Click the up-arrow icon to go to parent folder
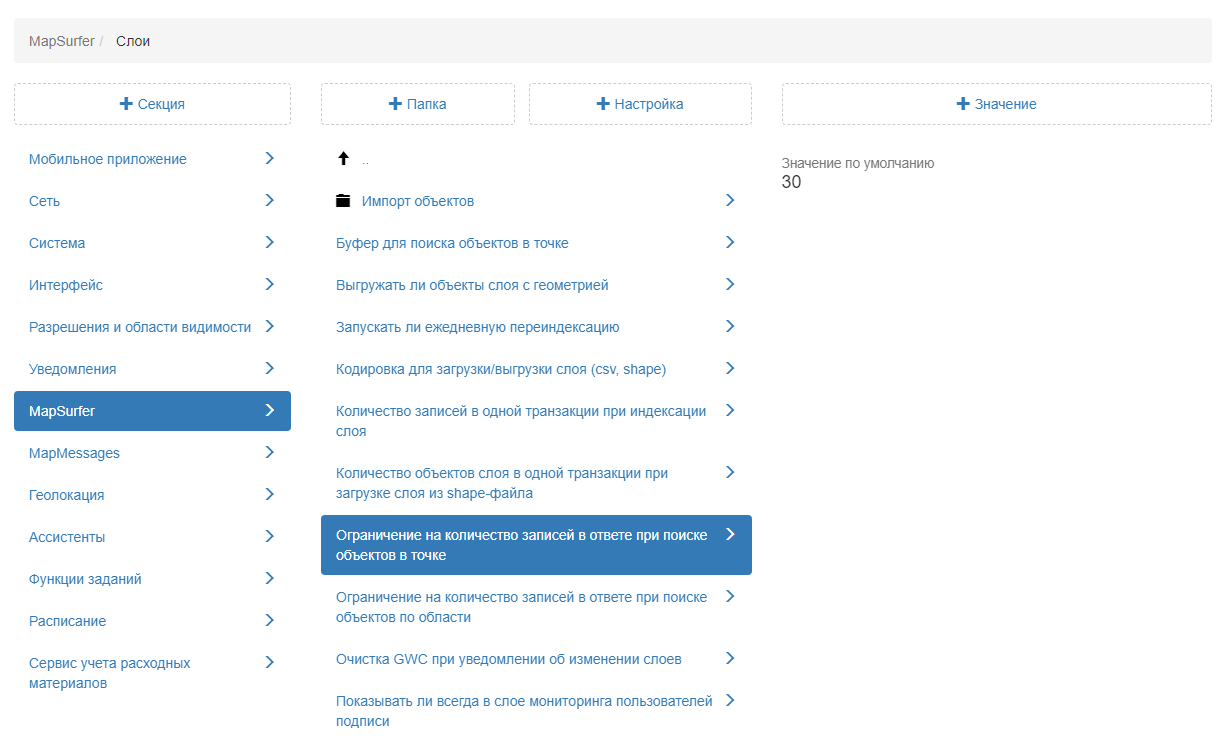 [x=343, y=158]
